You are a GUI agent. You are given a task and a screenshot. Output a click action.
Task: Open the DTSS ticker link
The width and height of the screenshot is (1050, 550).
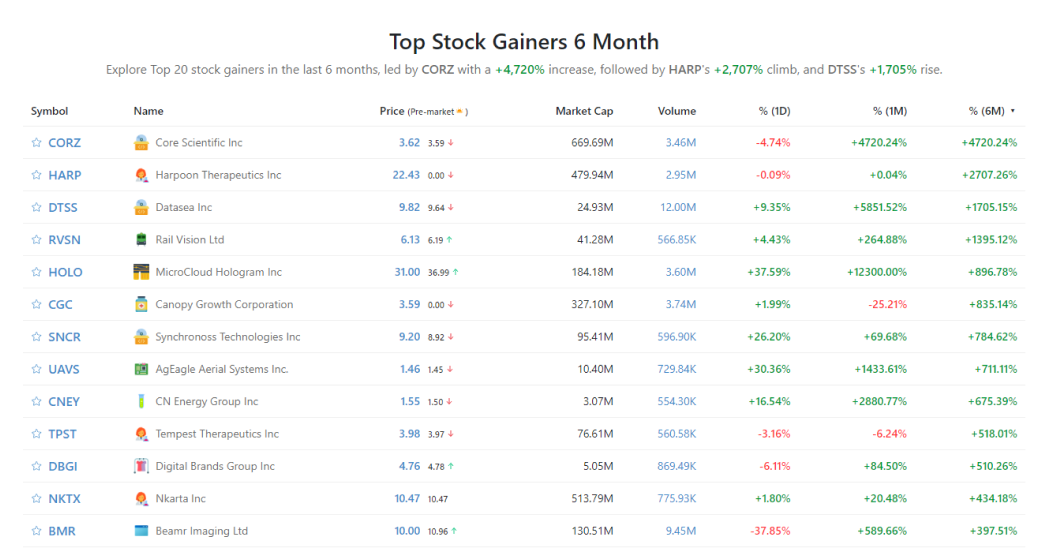[x=63, y=207]
